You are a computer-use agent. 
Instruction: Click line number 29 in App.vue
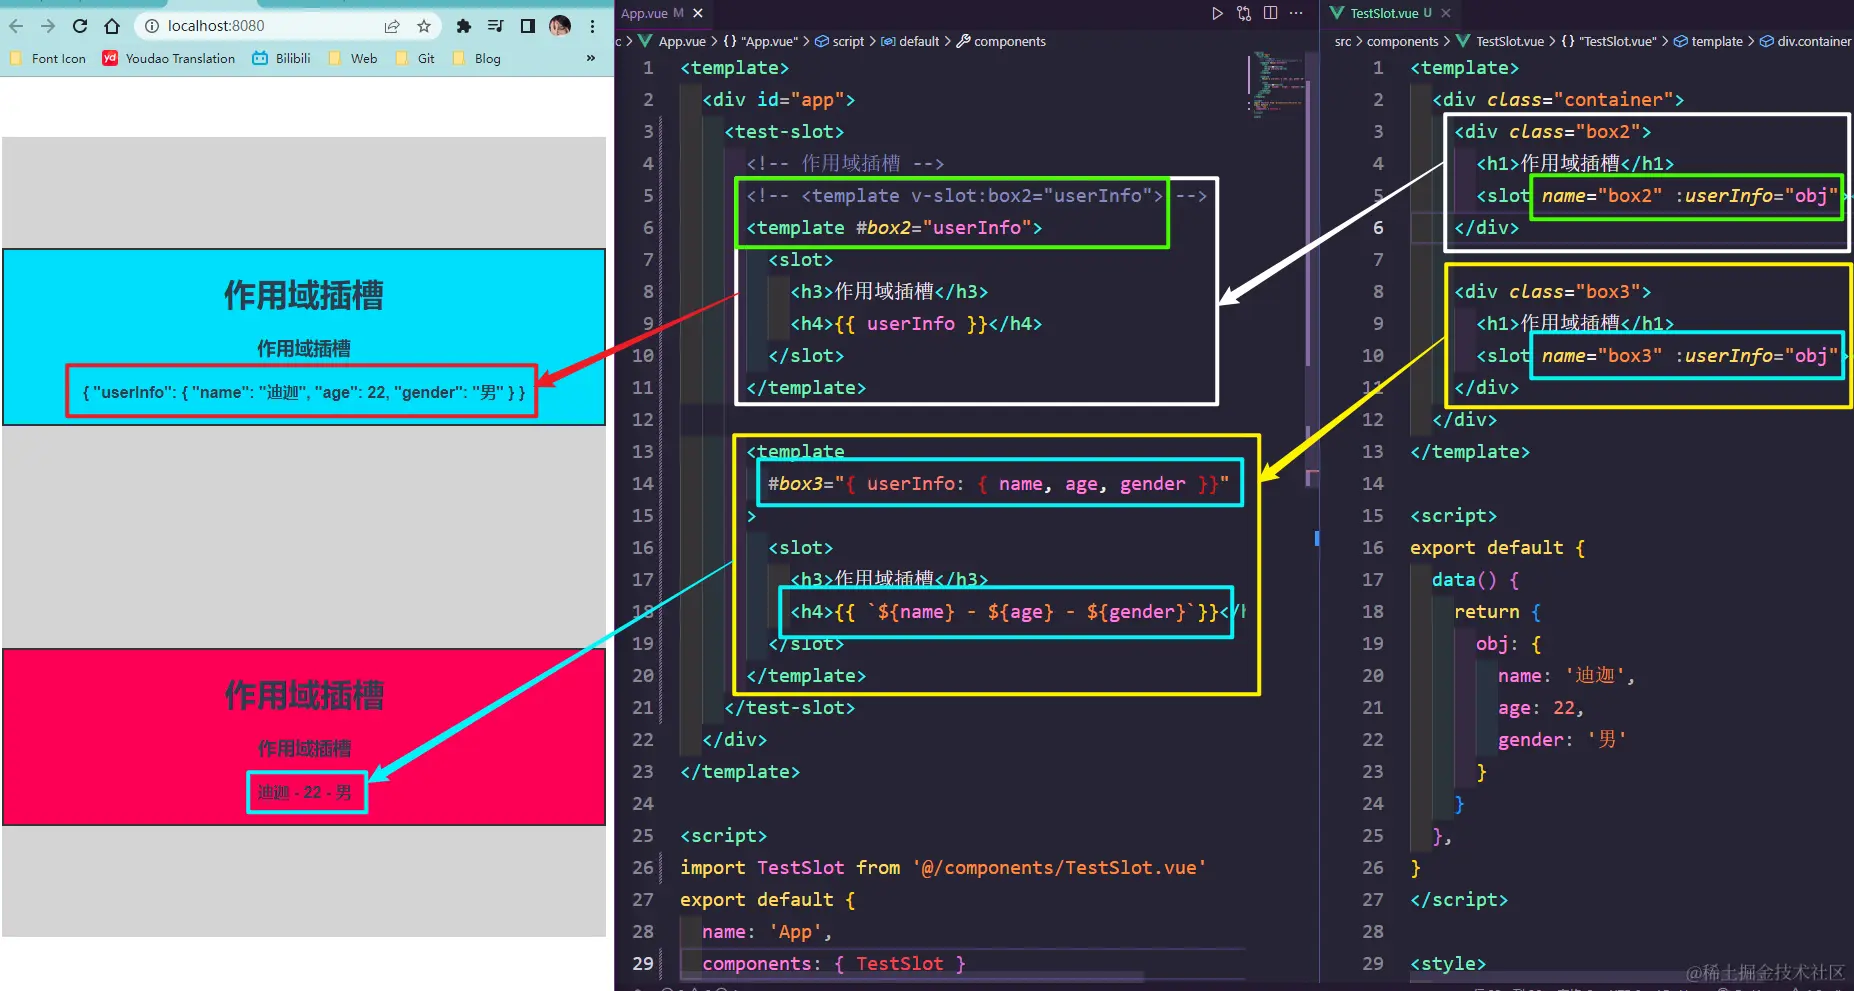click(643, 963)
